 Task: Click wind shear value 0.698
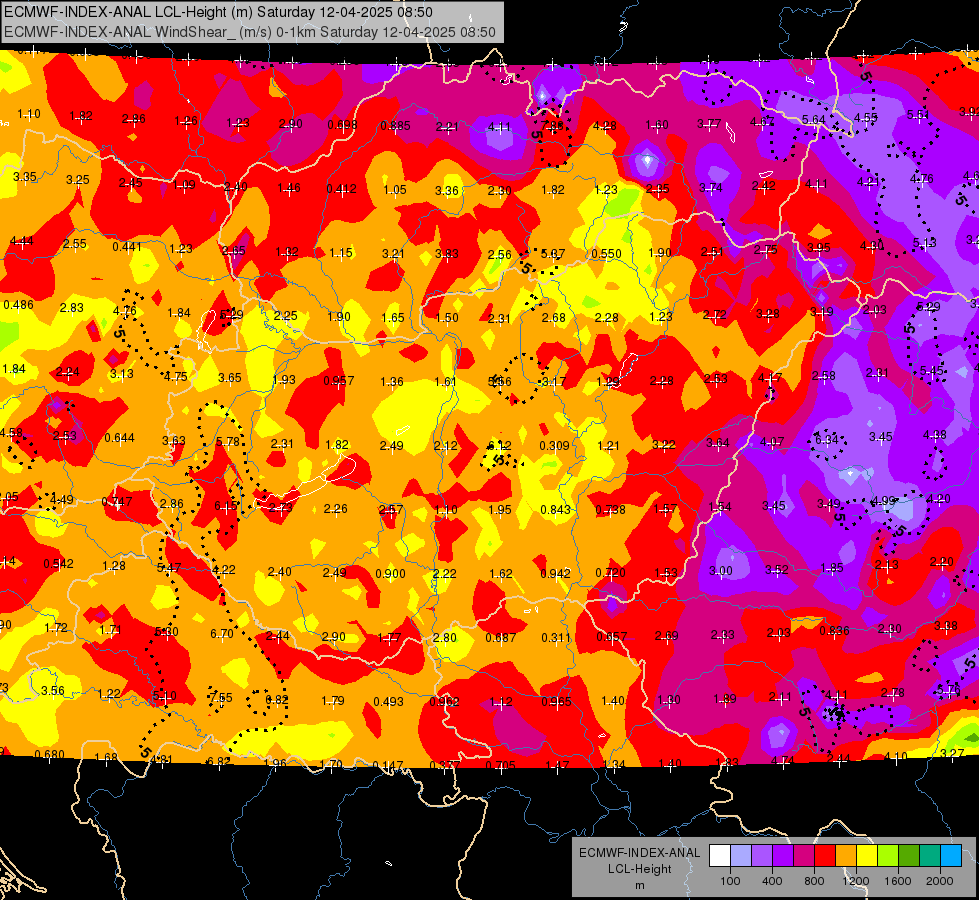pos(342,125)
